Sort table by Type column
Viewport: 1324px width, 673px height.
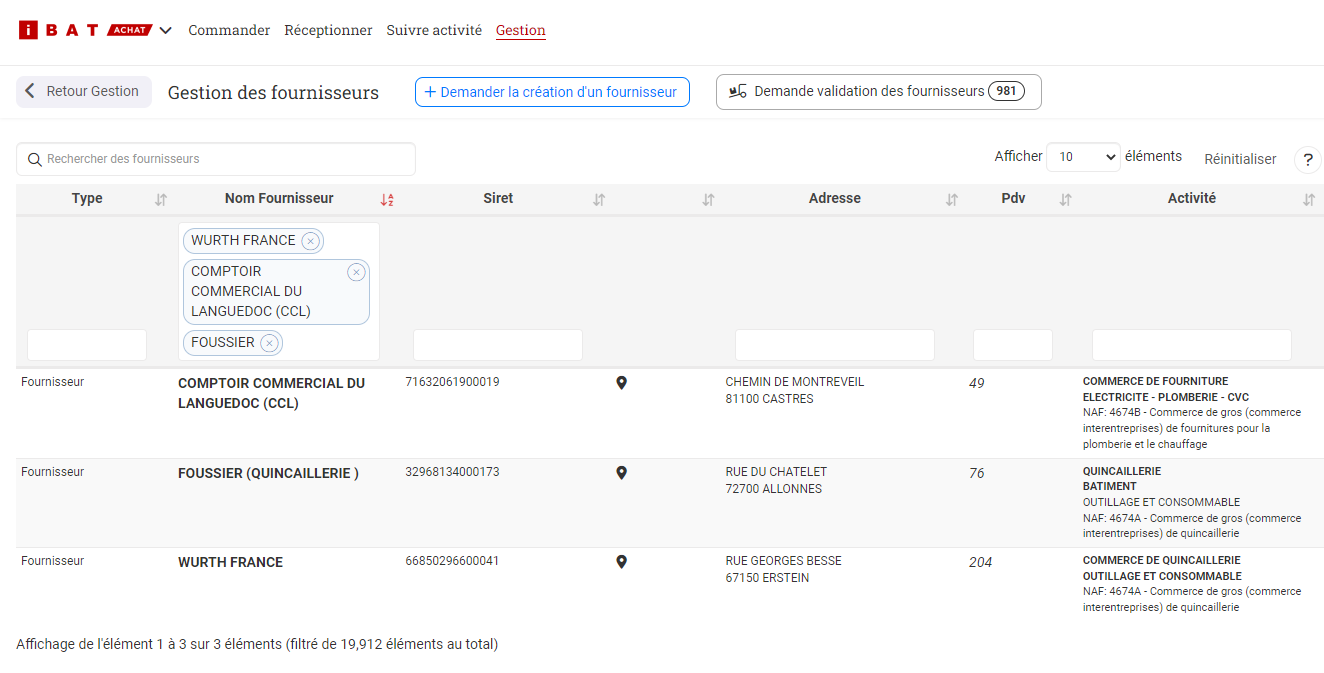(x=161, y=200)
